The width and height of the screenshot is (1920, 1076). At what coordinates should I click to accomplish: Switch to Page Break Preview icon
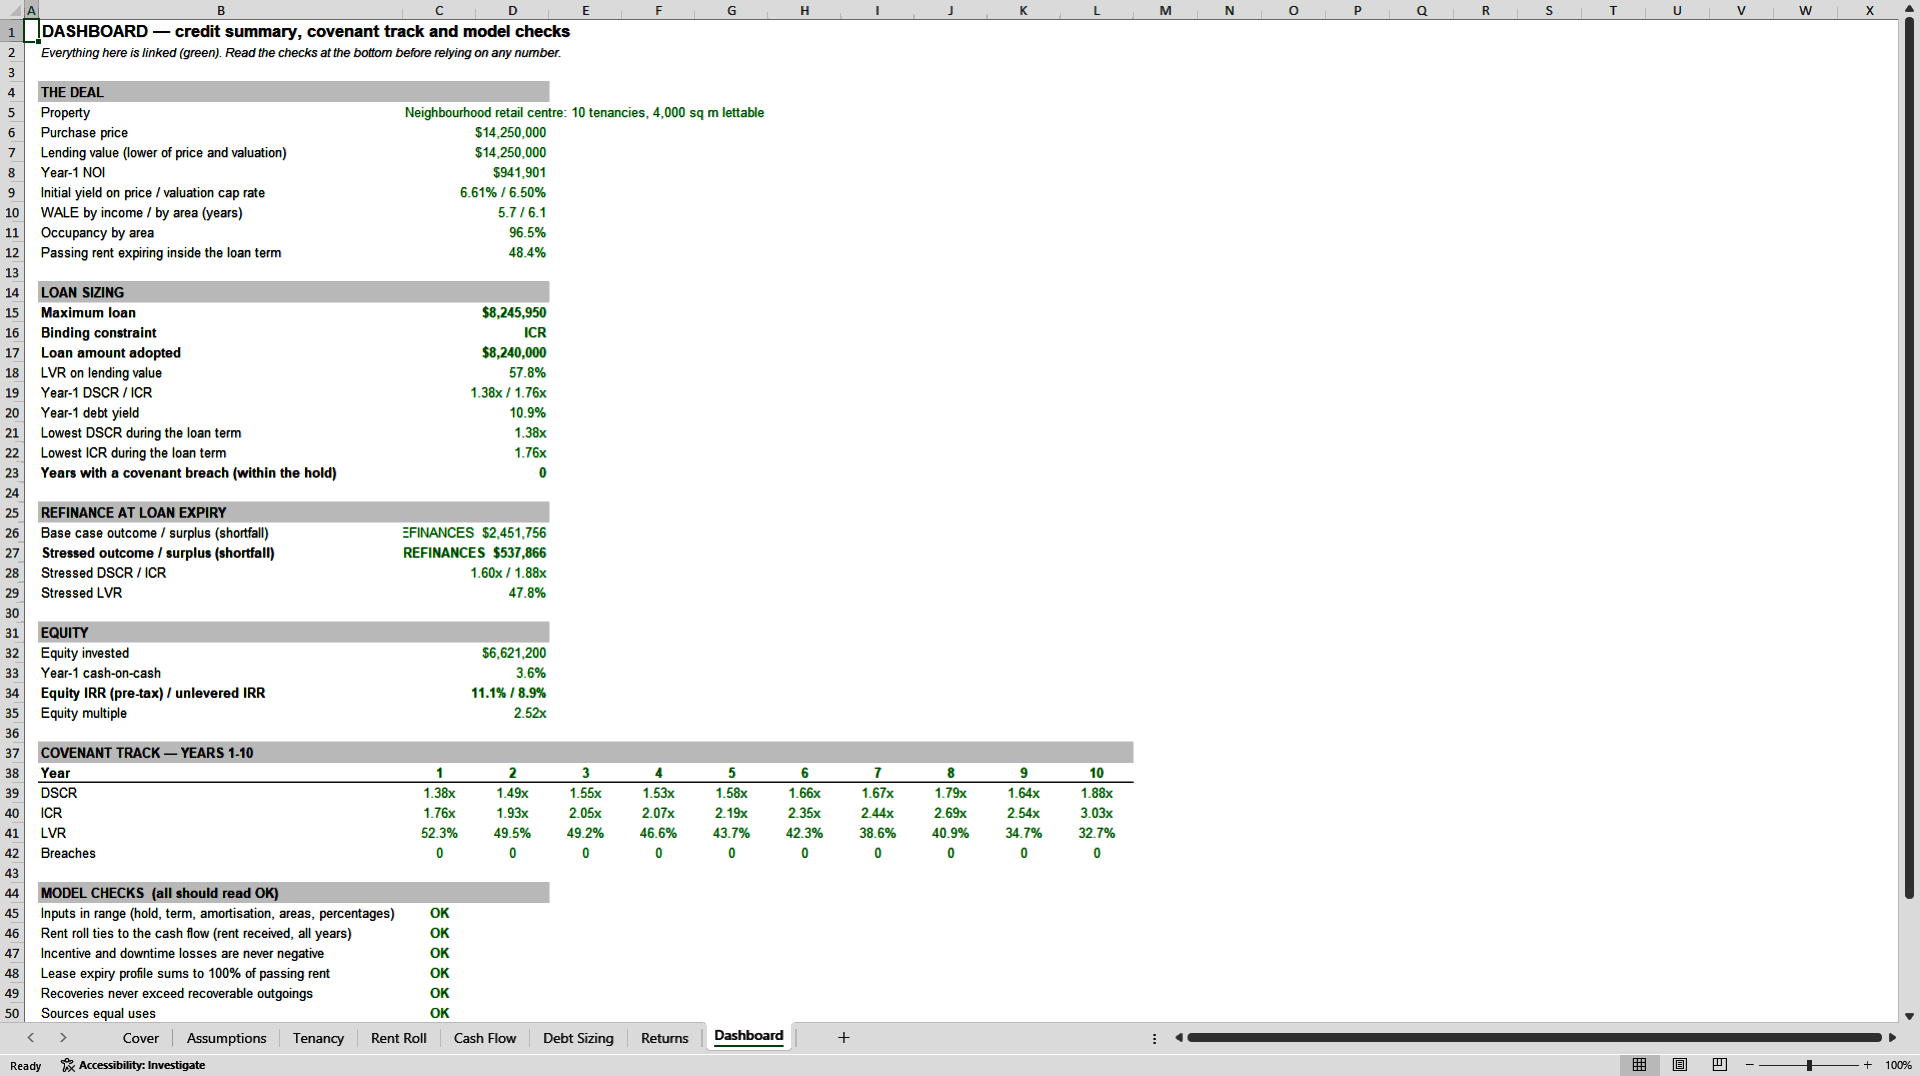coord(1720,1065)
